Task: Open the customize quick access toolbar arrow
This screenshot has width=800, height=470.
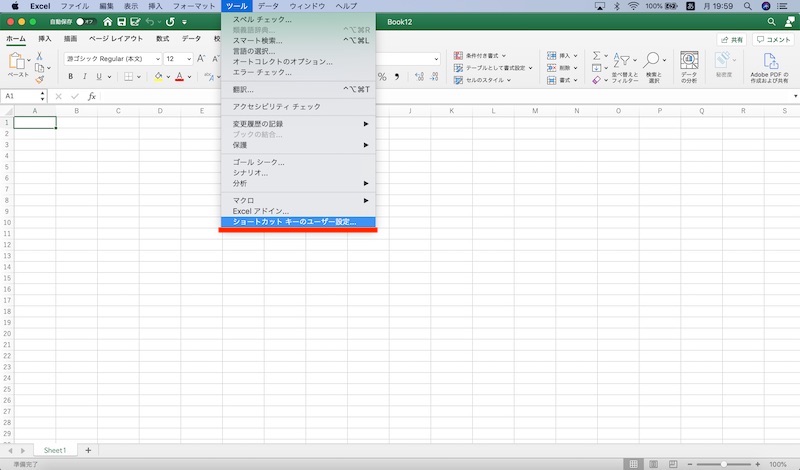Action: click(184, 22)
